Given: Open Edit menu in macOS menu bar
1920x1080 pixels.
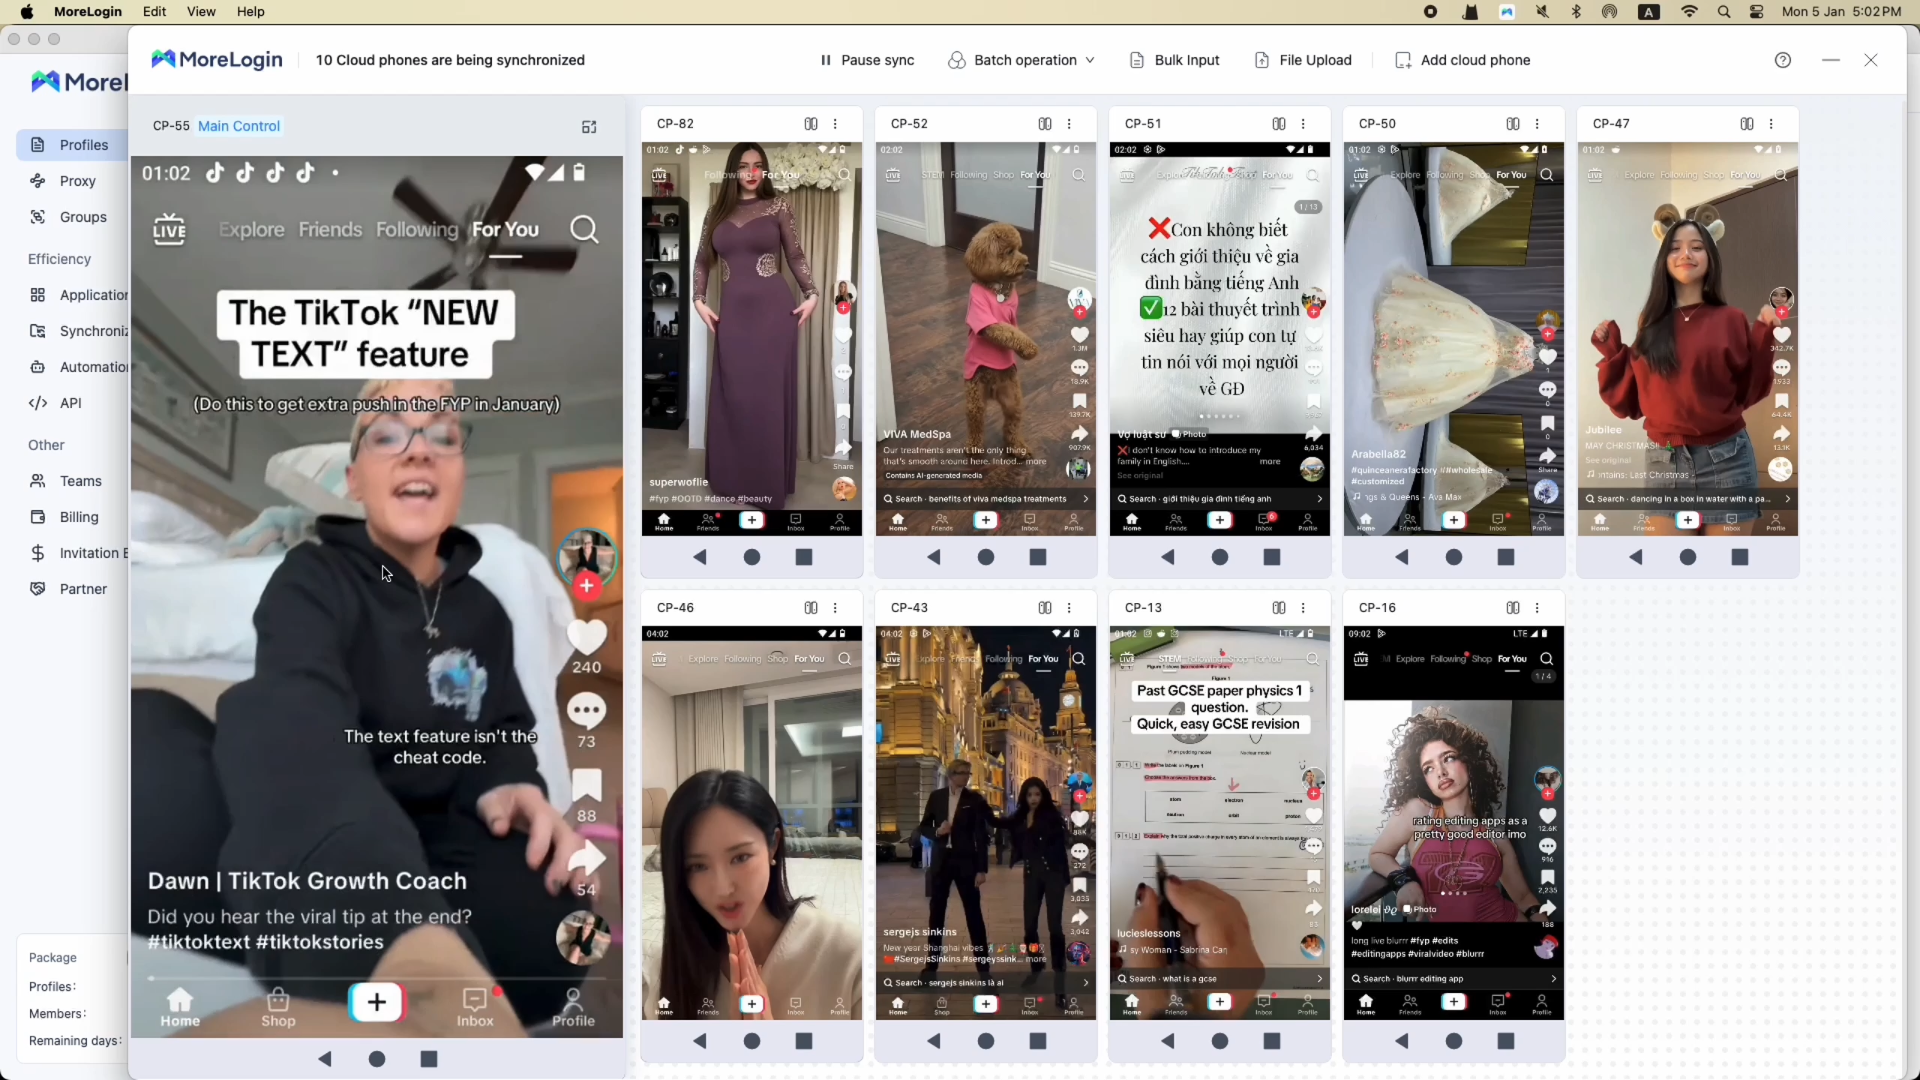Looking at the screenshot, I should tap(154, 11).
